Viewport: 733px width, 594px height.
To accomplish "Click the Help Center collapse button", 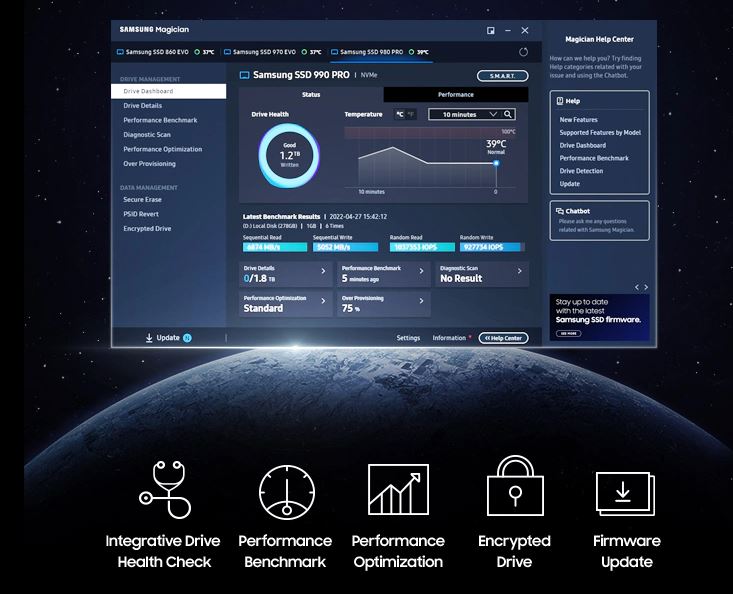I will coord(503,338).
